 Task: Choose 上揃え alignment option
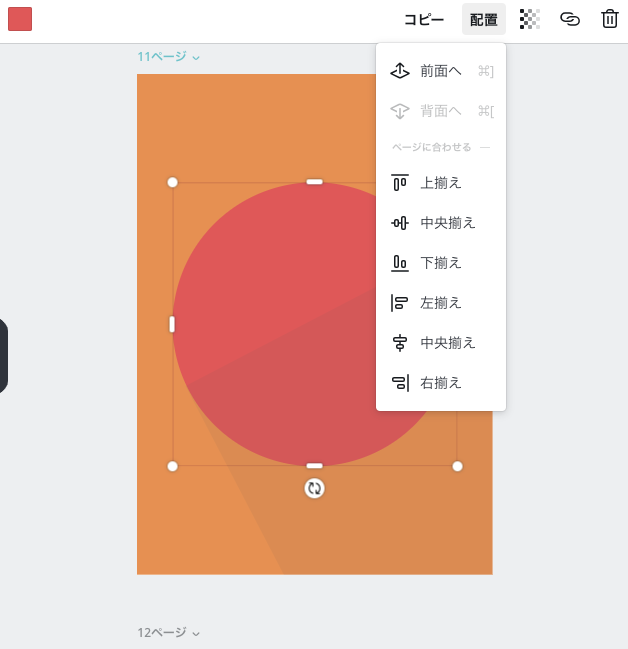(x=441, y=183)
